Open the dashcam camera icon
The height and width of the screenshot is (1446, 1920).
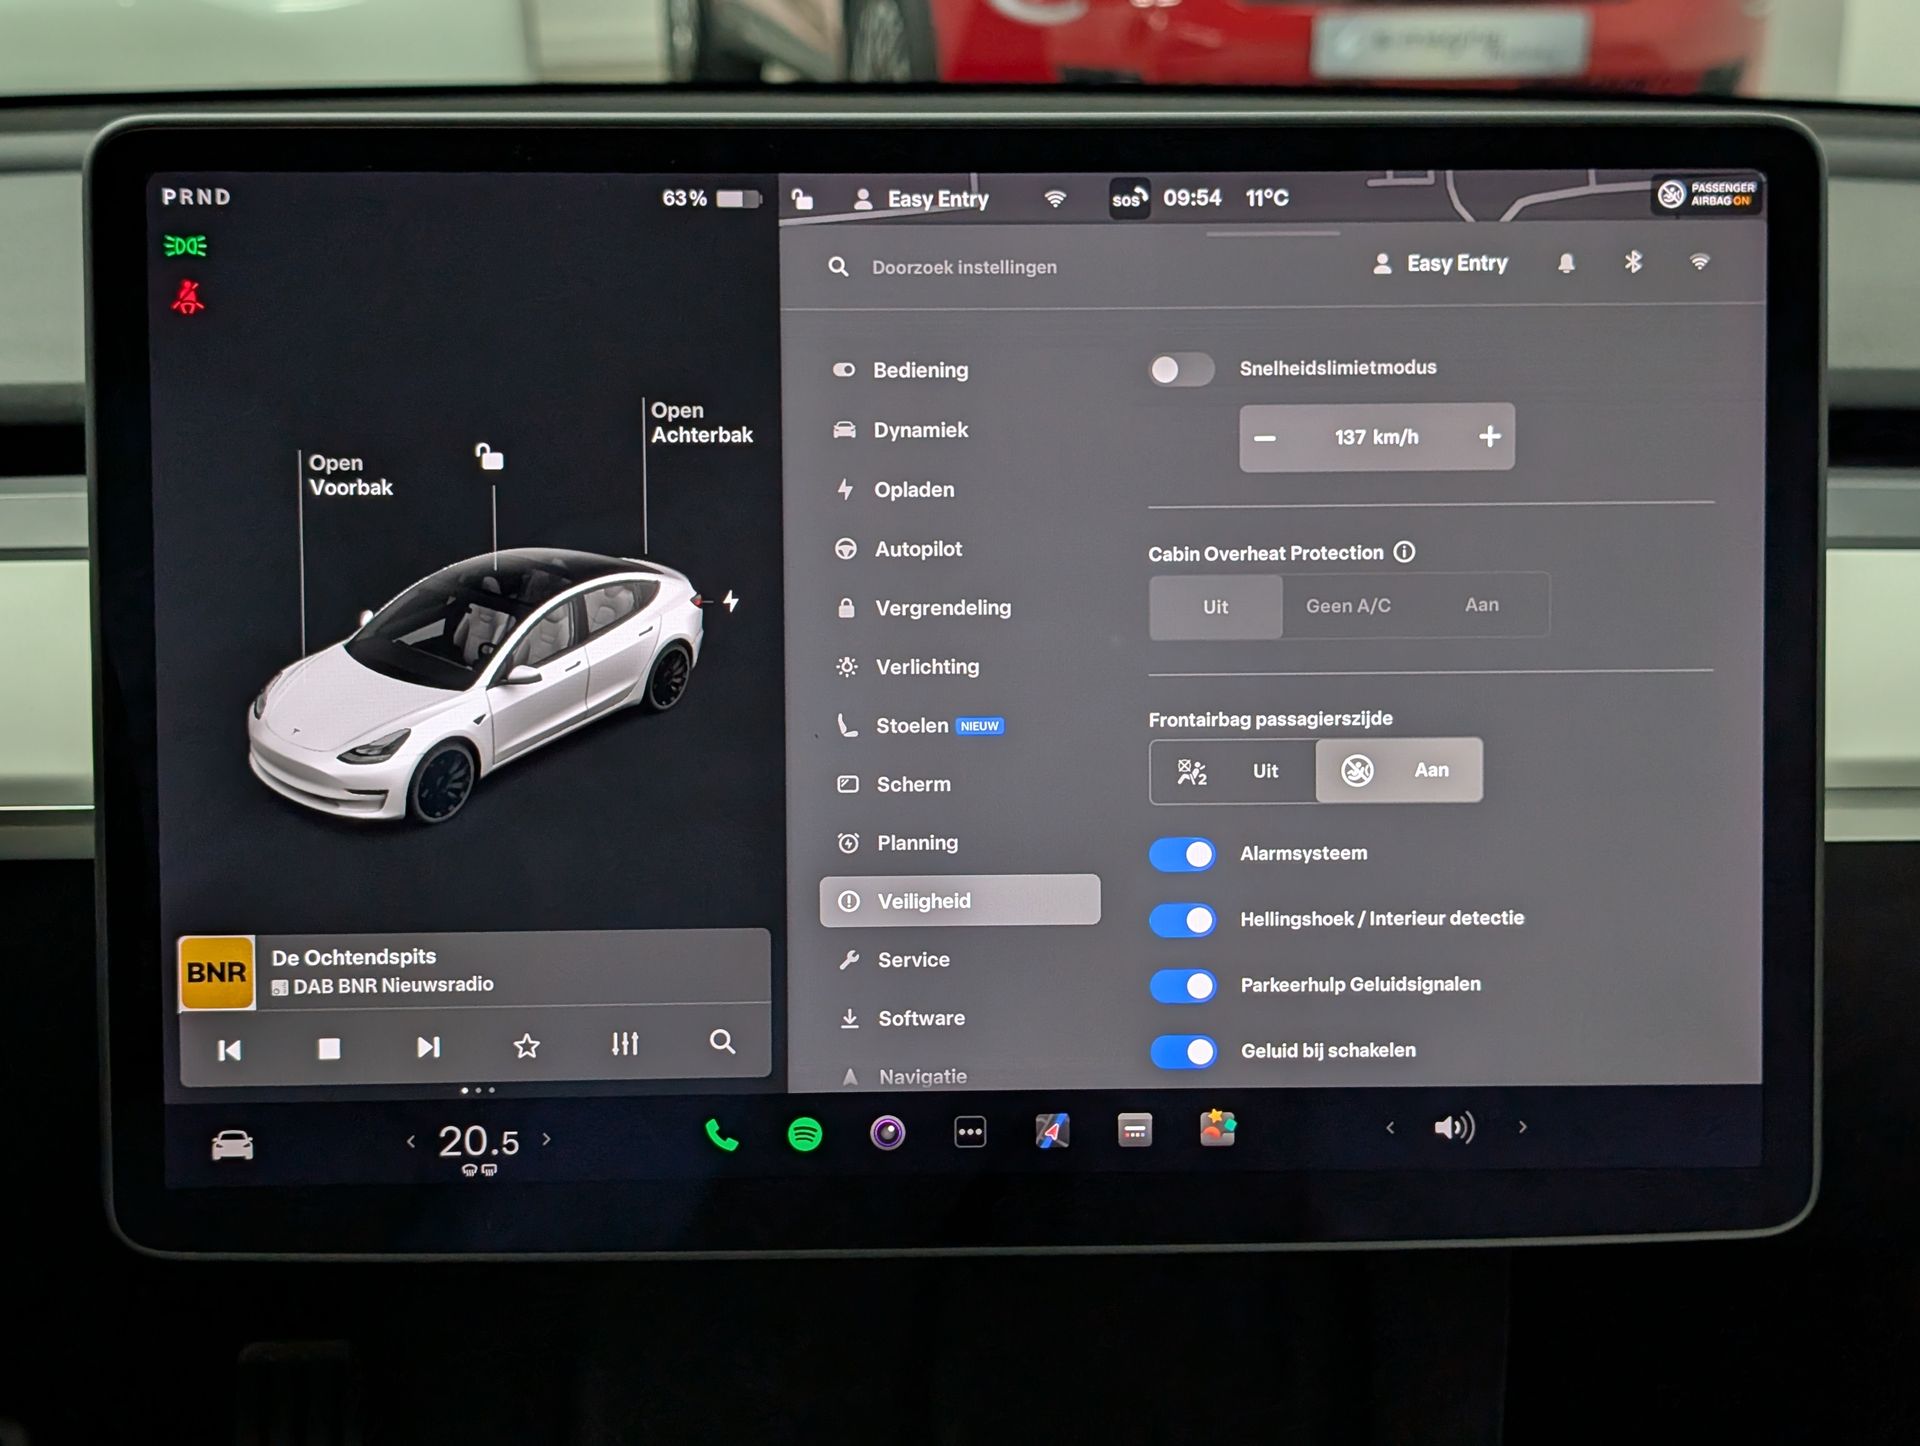(x=887, y=1133)
